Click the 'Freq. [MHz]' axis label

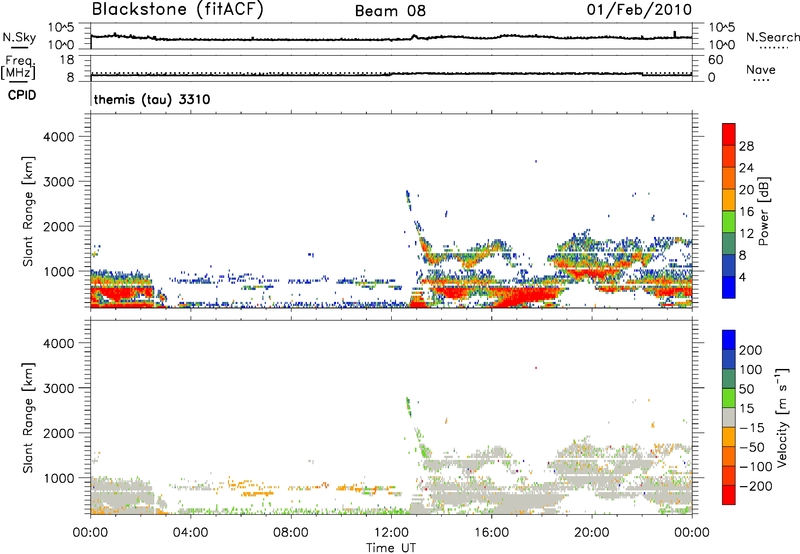click(x=19, y=67)
